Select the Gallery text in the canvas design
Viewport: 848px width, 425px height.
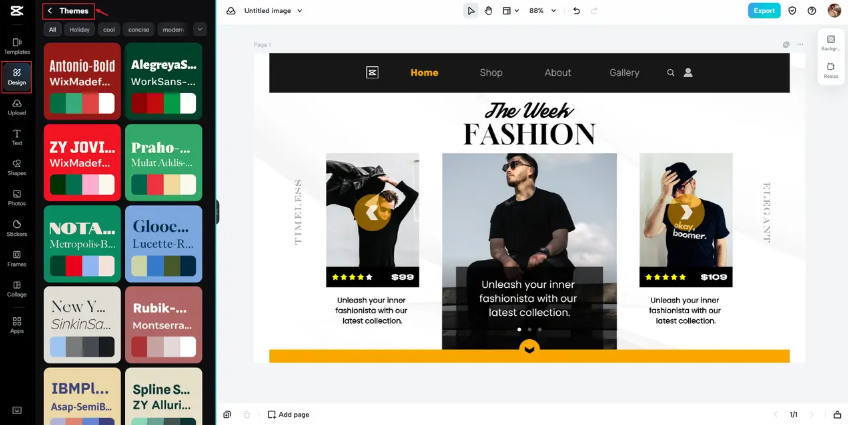coord(624,72)
